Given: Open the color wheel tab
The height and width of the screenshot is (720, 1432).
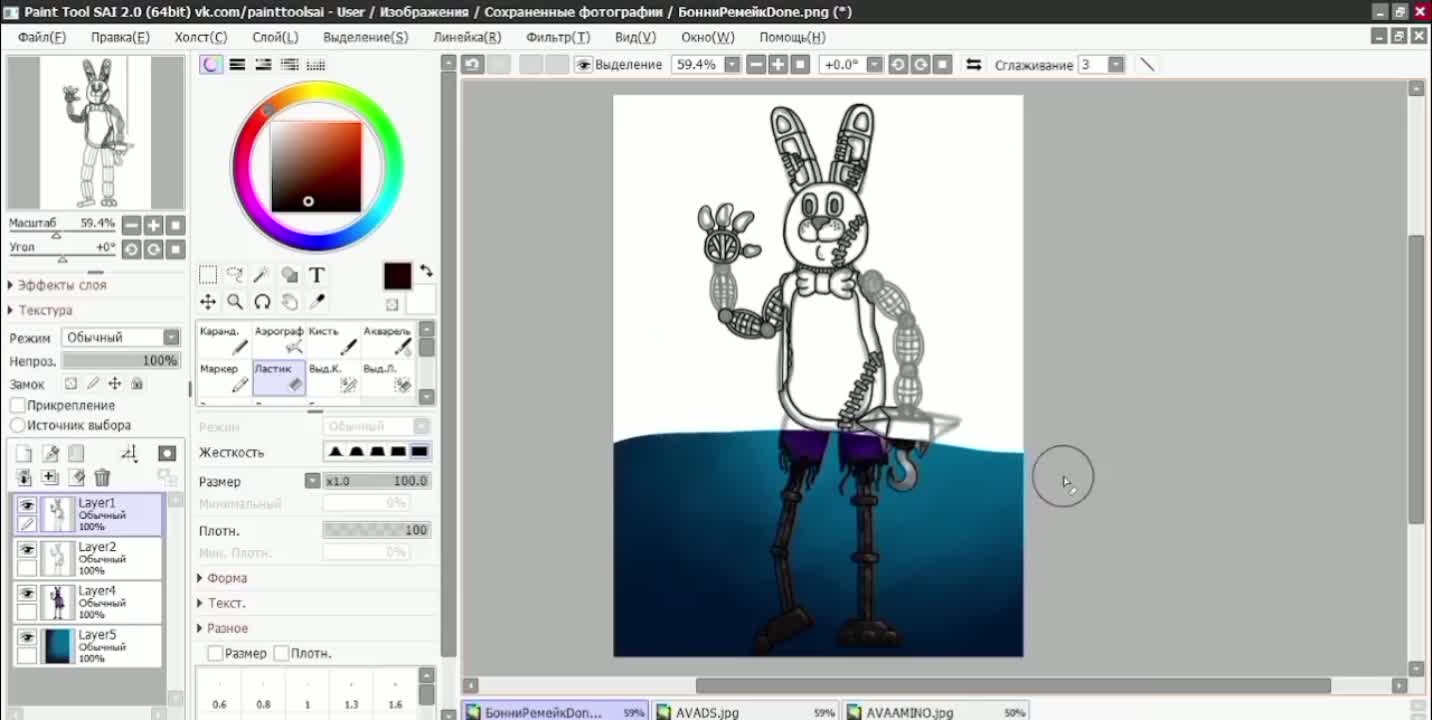Looking at the screenshot, I should (x=211, y=64).
